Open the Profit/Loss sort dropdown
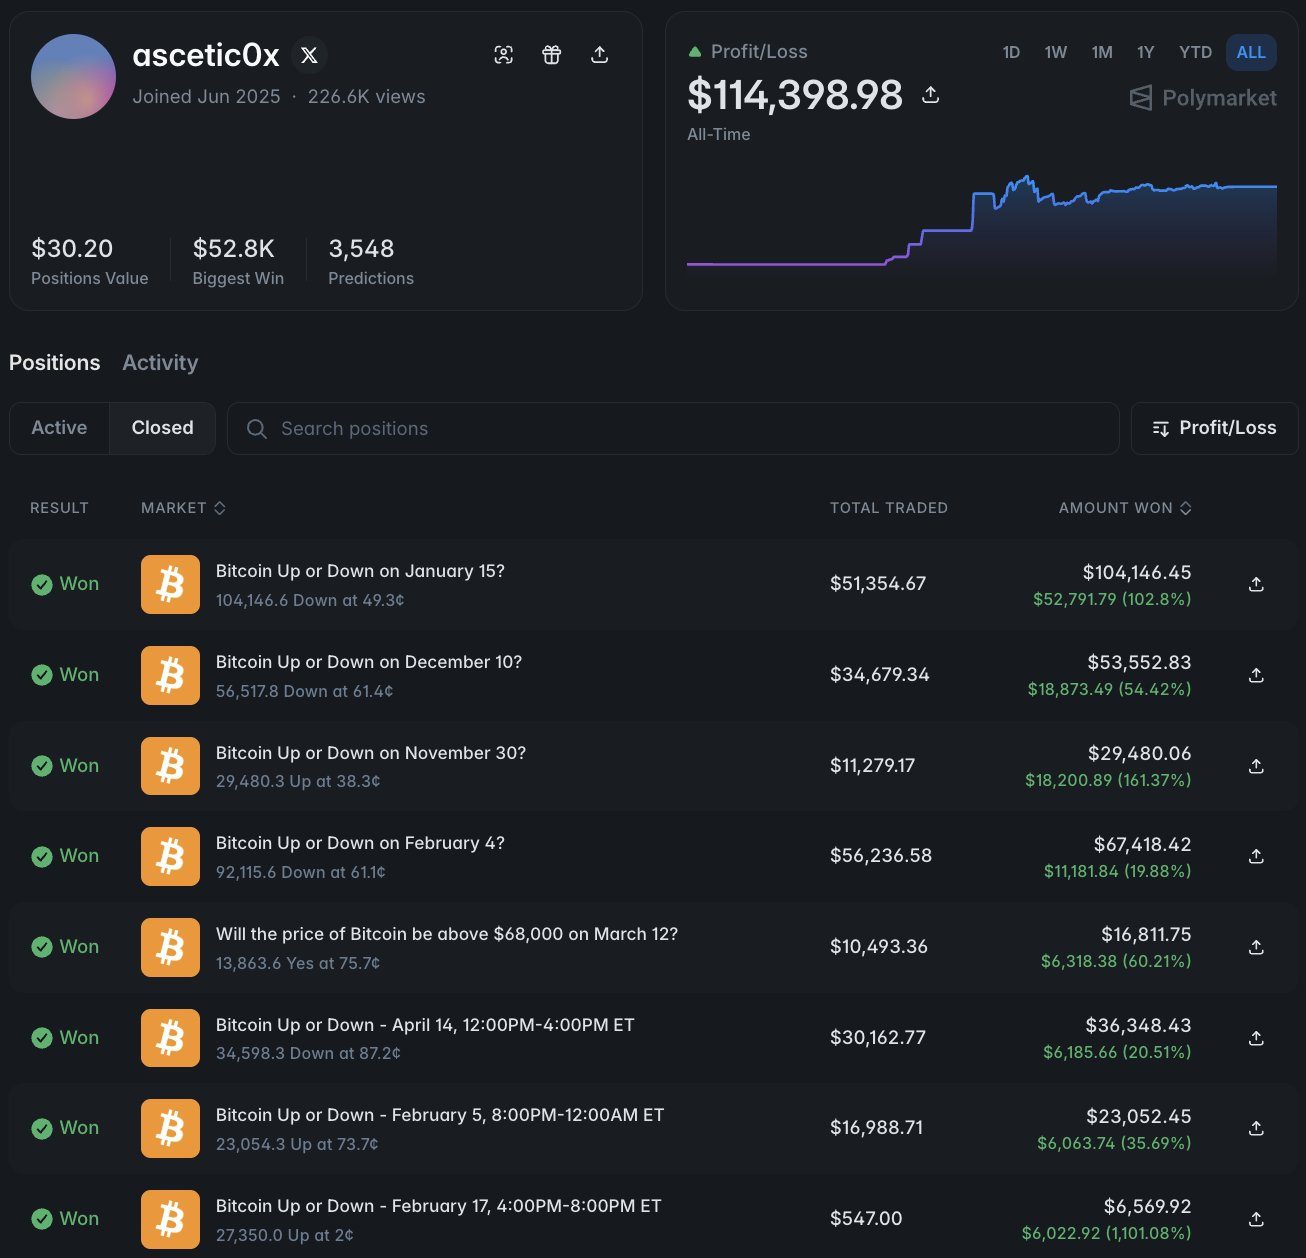Screen dimensions: 1306x1258 [1214, 428]
